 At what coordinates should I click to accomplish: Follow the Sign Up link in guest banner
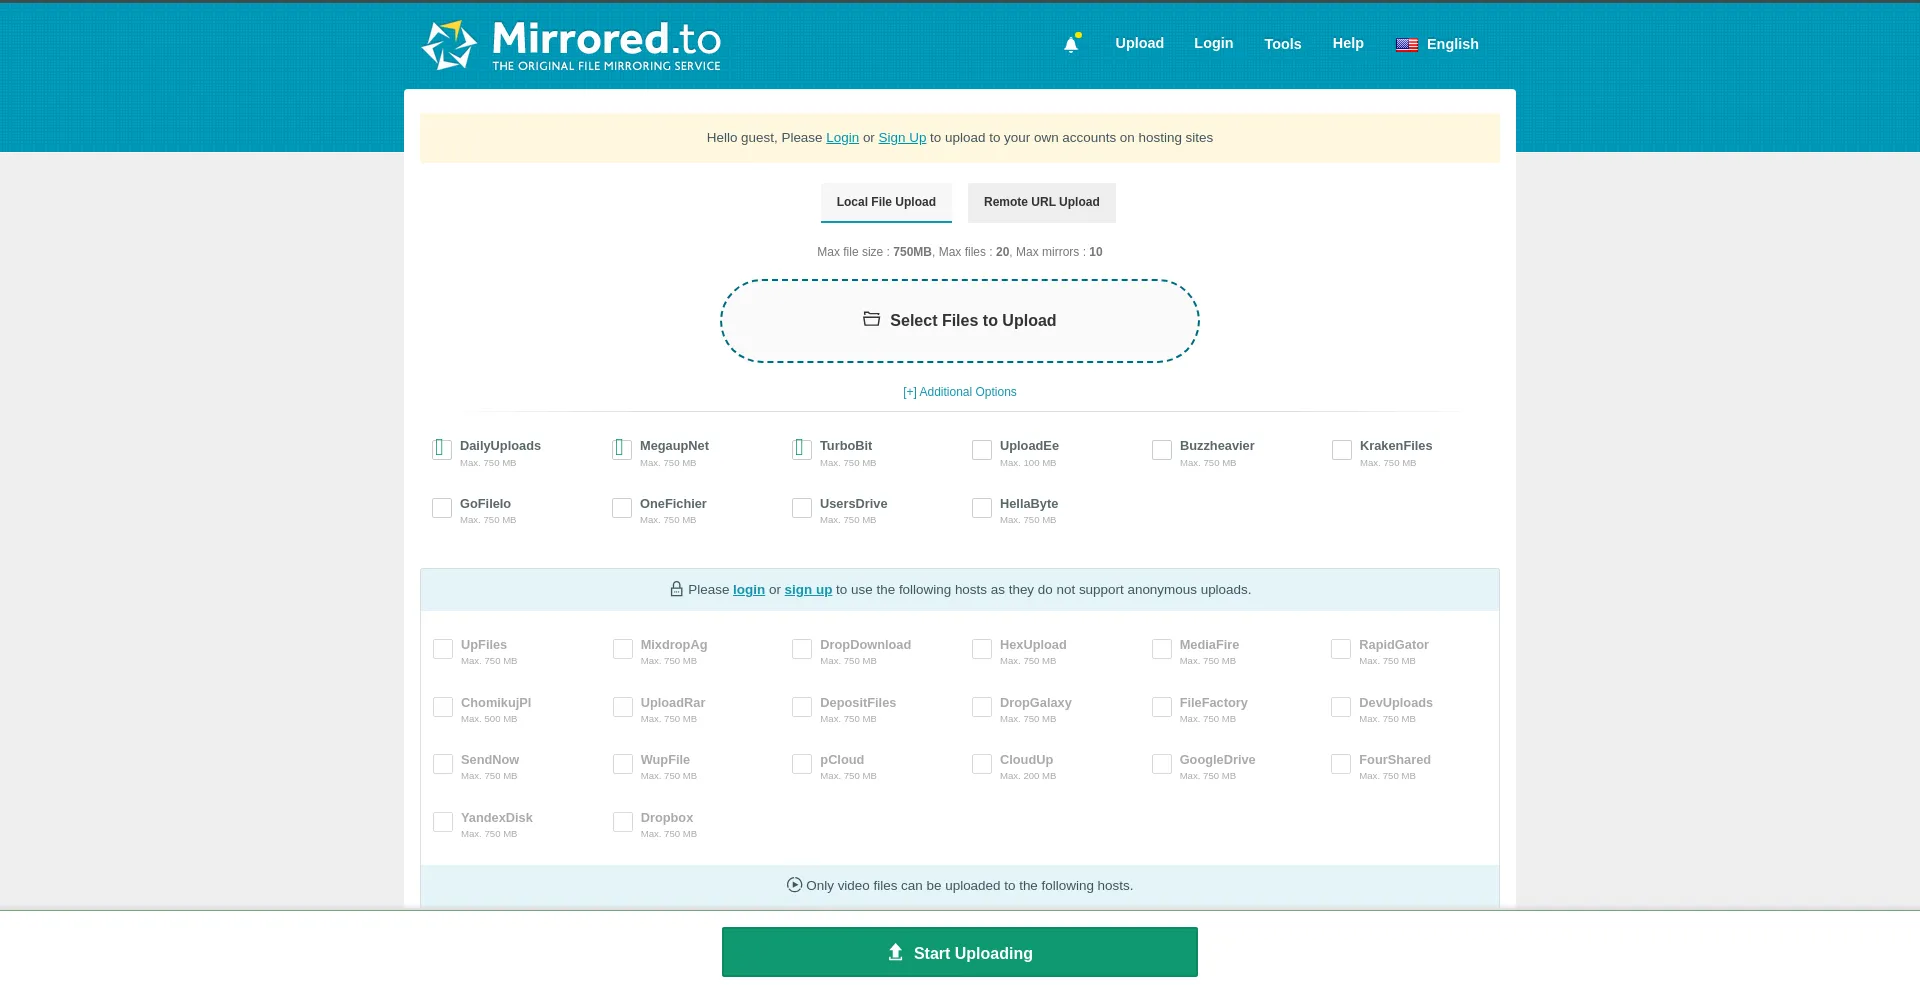click(902, 138)
